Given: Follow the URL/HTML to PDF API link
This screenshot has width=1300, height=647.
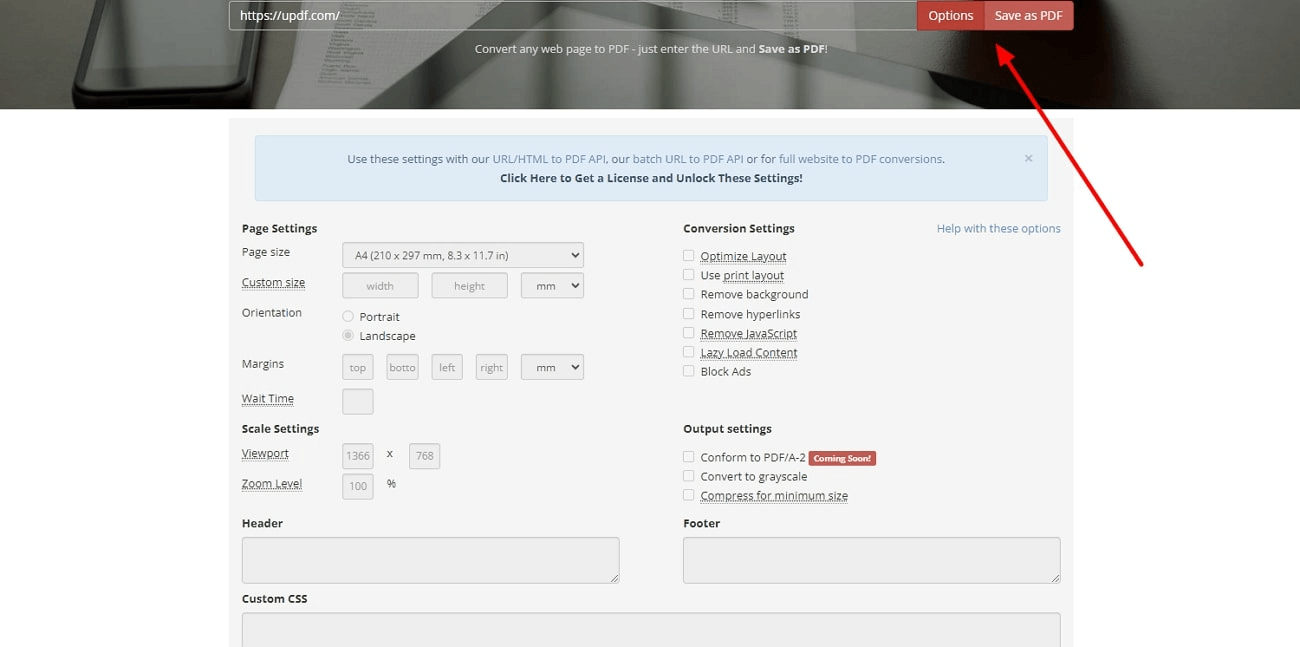Looking at the screenshot, I should pos(549,159).
